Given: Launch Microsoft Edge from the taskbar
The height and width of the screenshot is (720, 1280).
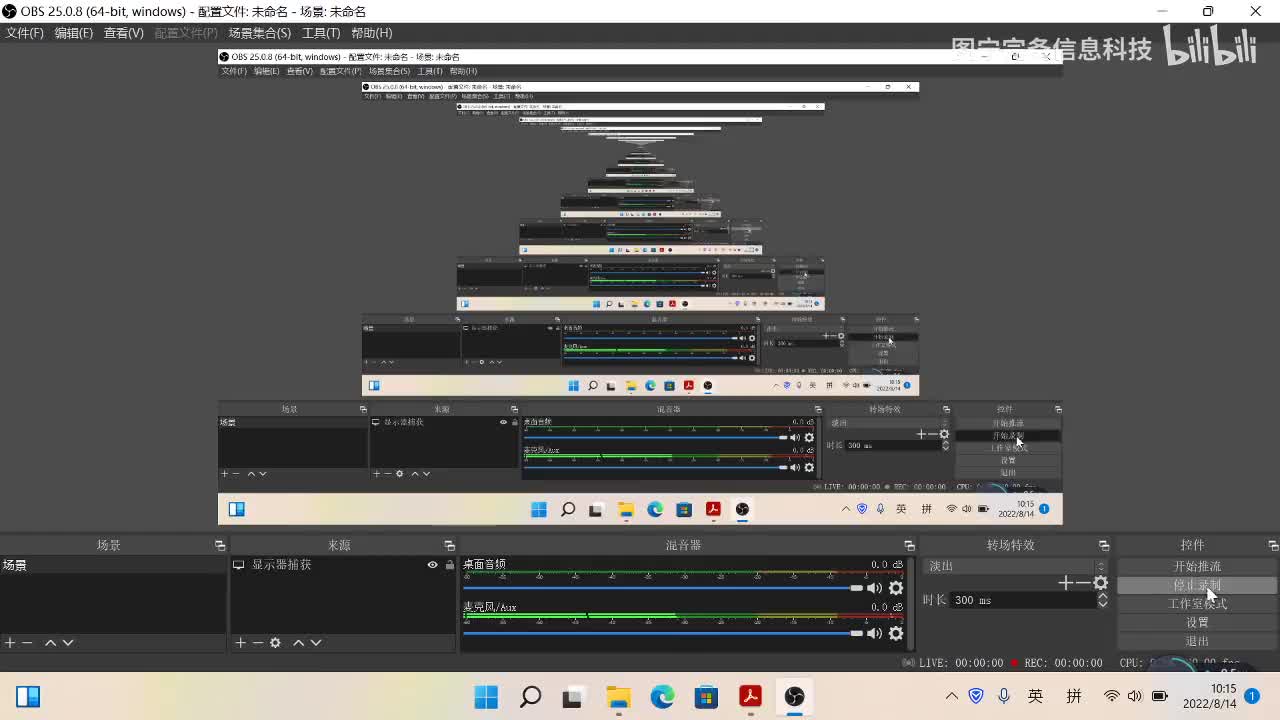Looking at the screenshot, I should (663, 696).
